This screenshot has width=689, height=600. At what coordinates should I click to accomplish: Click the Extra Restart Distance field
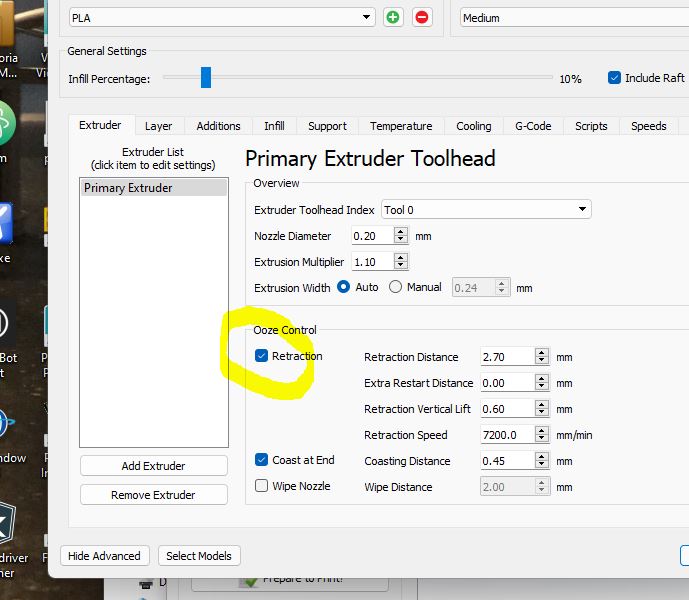coord(508,383)
